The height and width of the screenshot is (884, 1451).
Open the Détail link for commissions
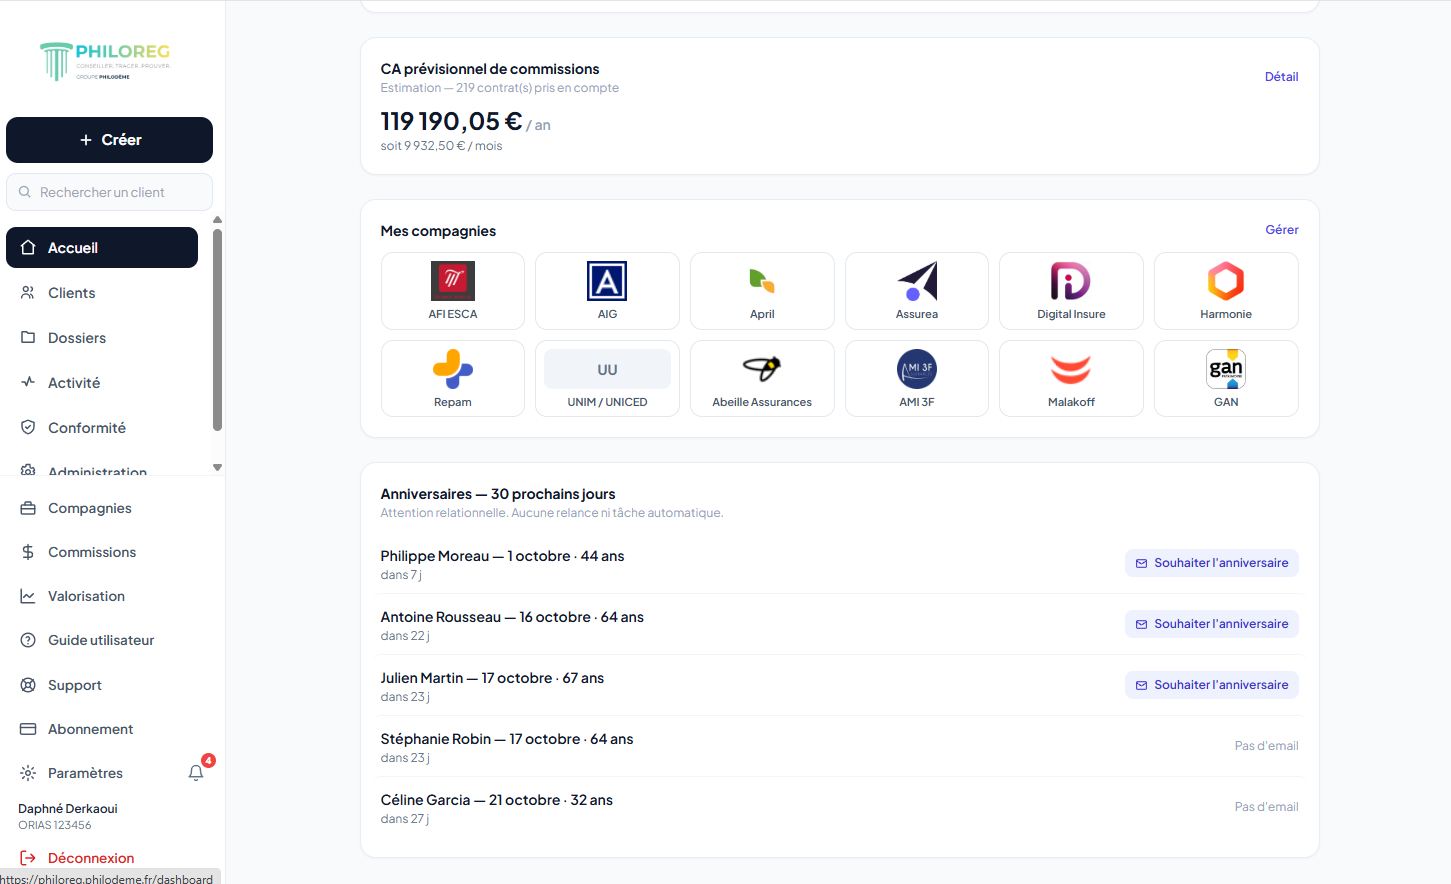(1281, 77)
